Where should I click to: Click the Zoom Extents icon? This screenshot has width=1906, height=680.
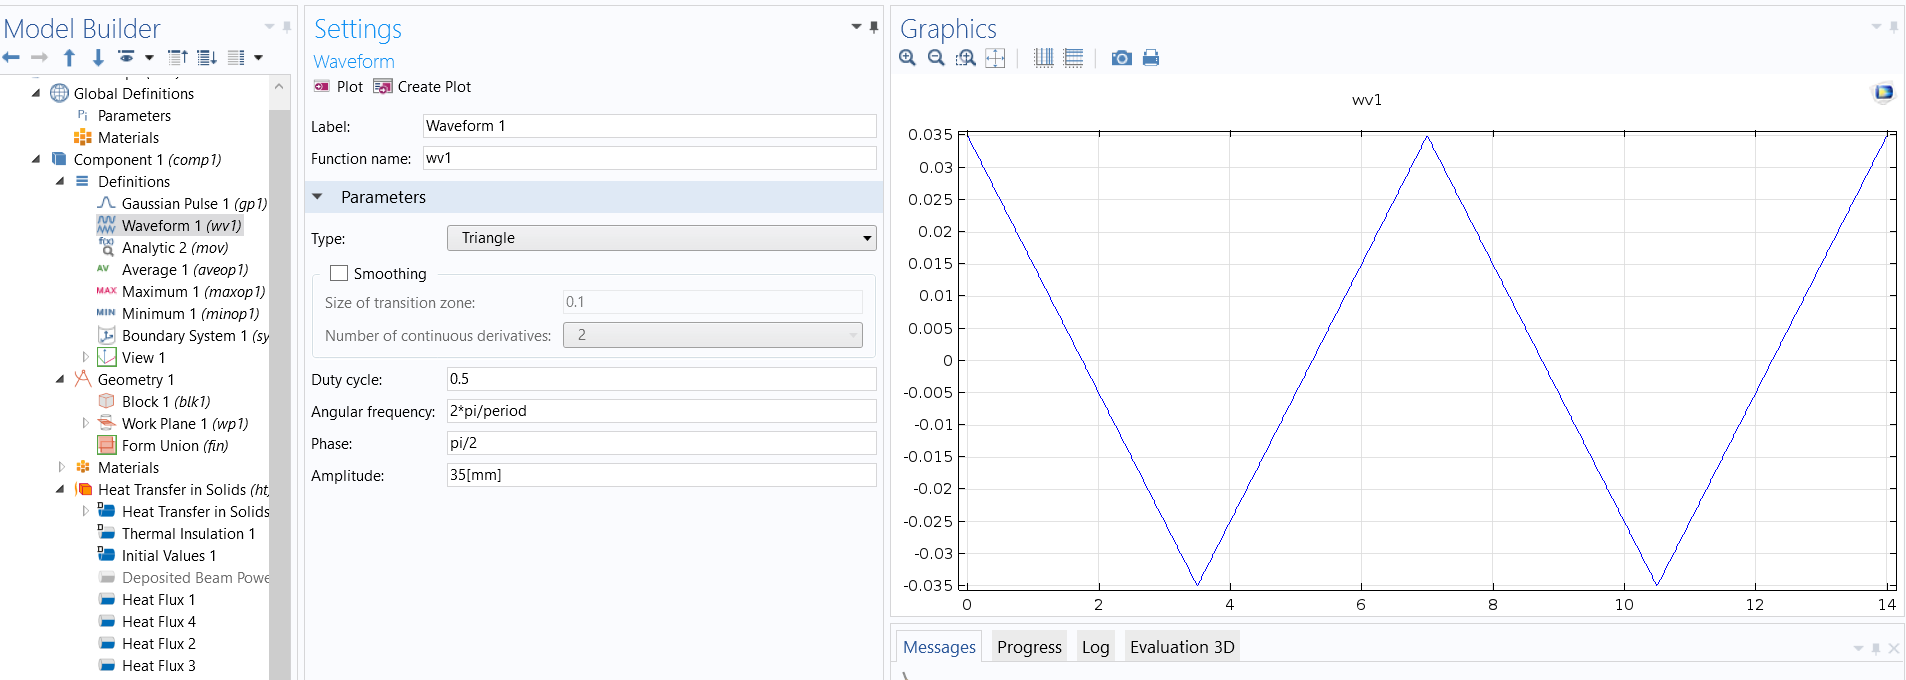(995, 58)
